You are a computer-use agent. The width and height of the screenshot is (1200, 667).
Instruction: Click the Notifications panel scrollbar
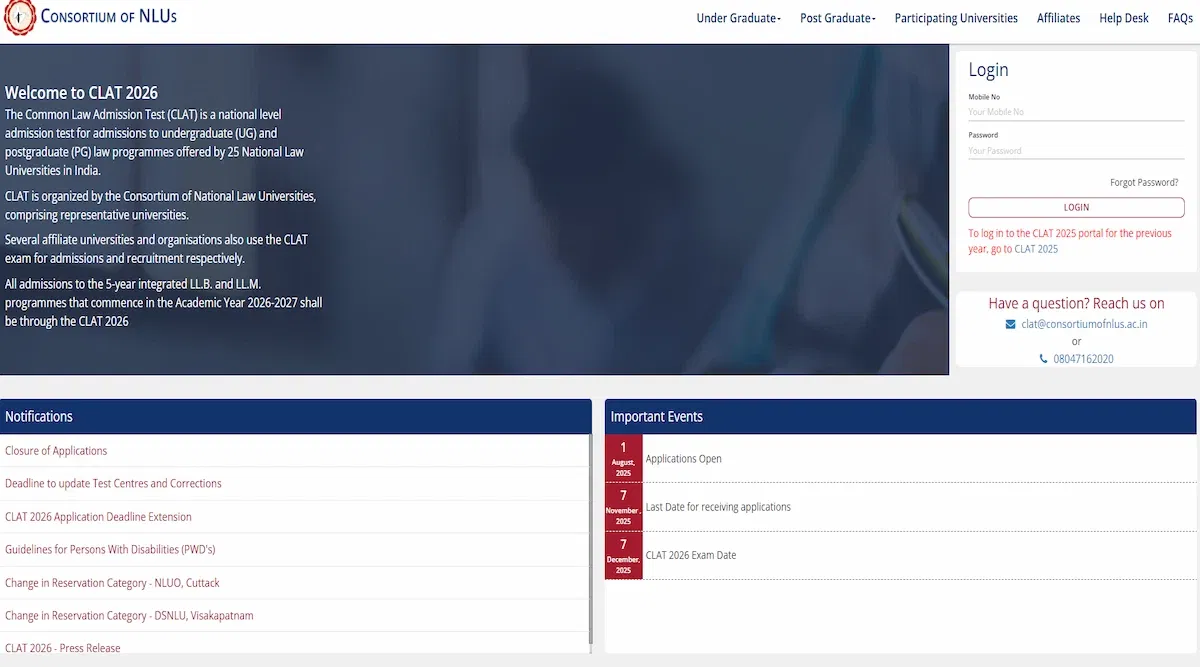tap(590, 540)
